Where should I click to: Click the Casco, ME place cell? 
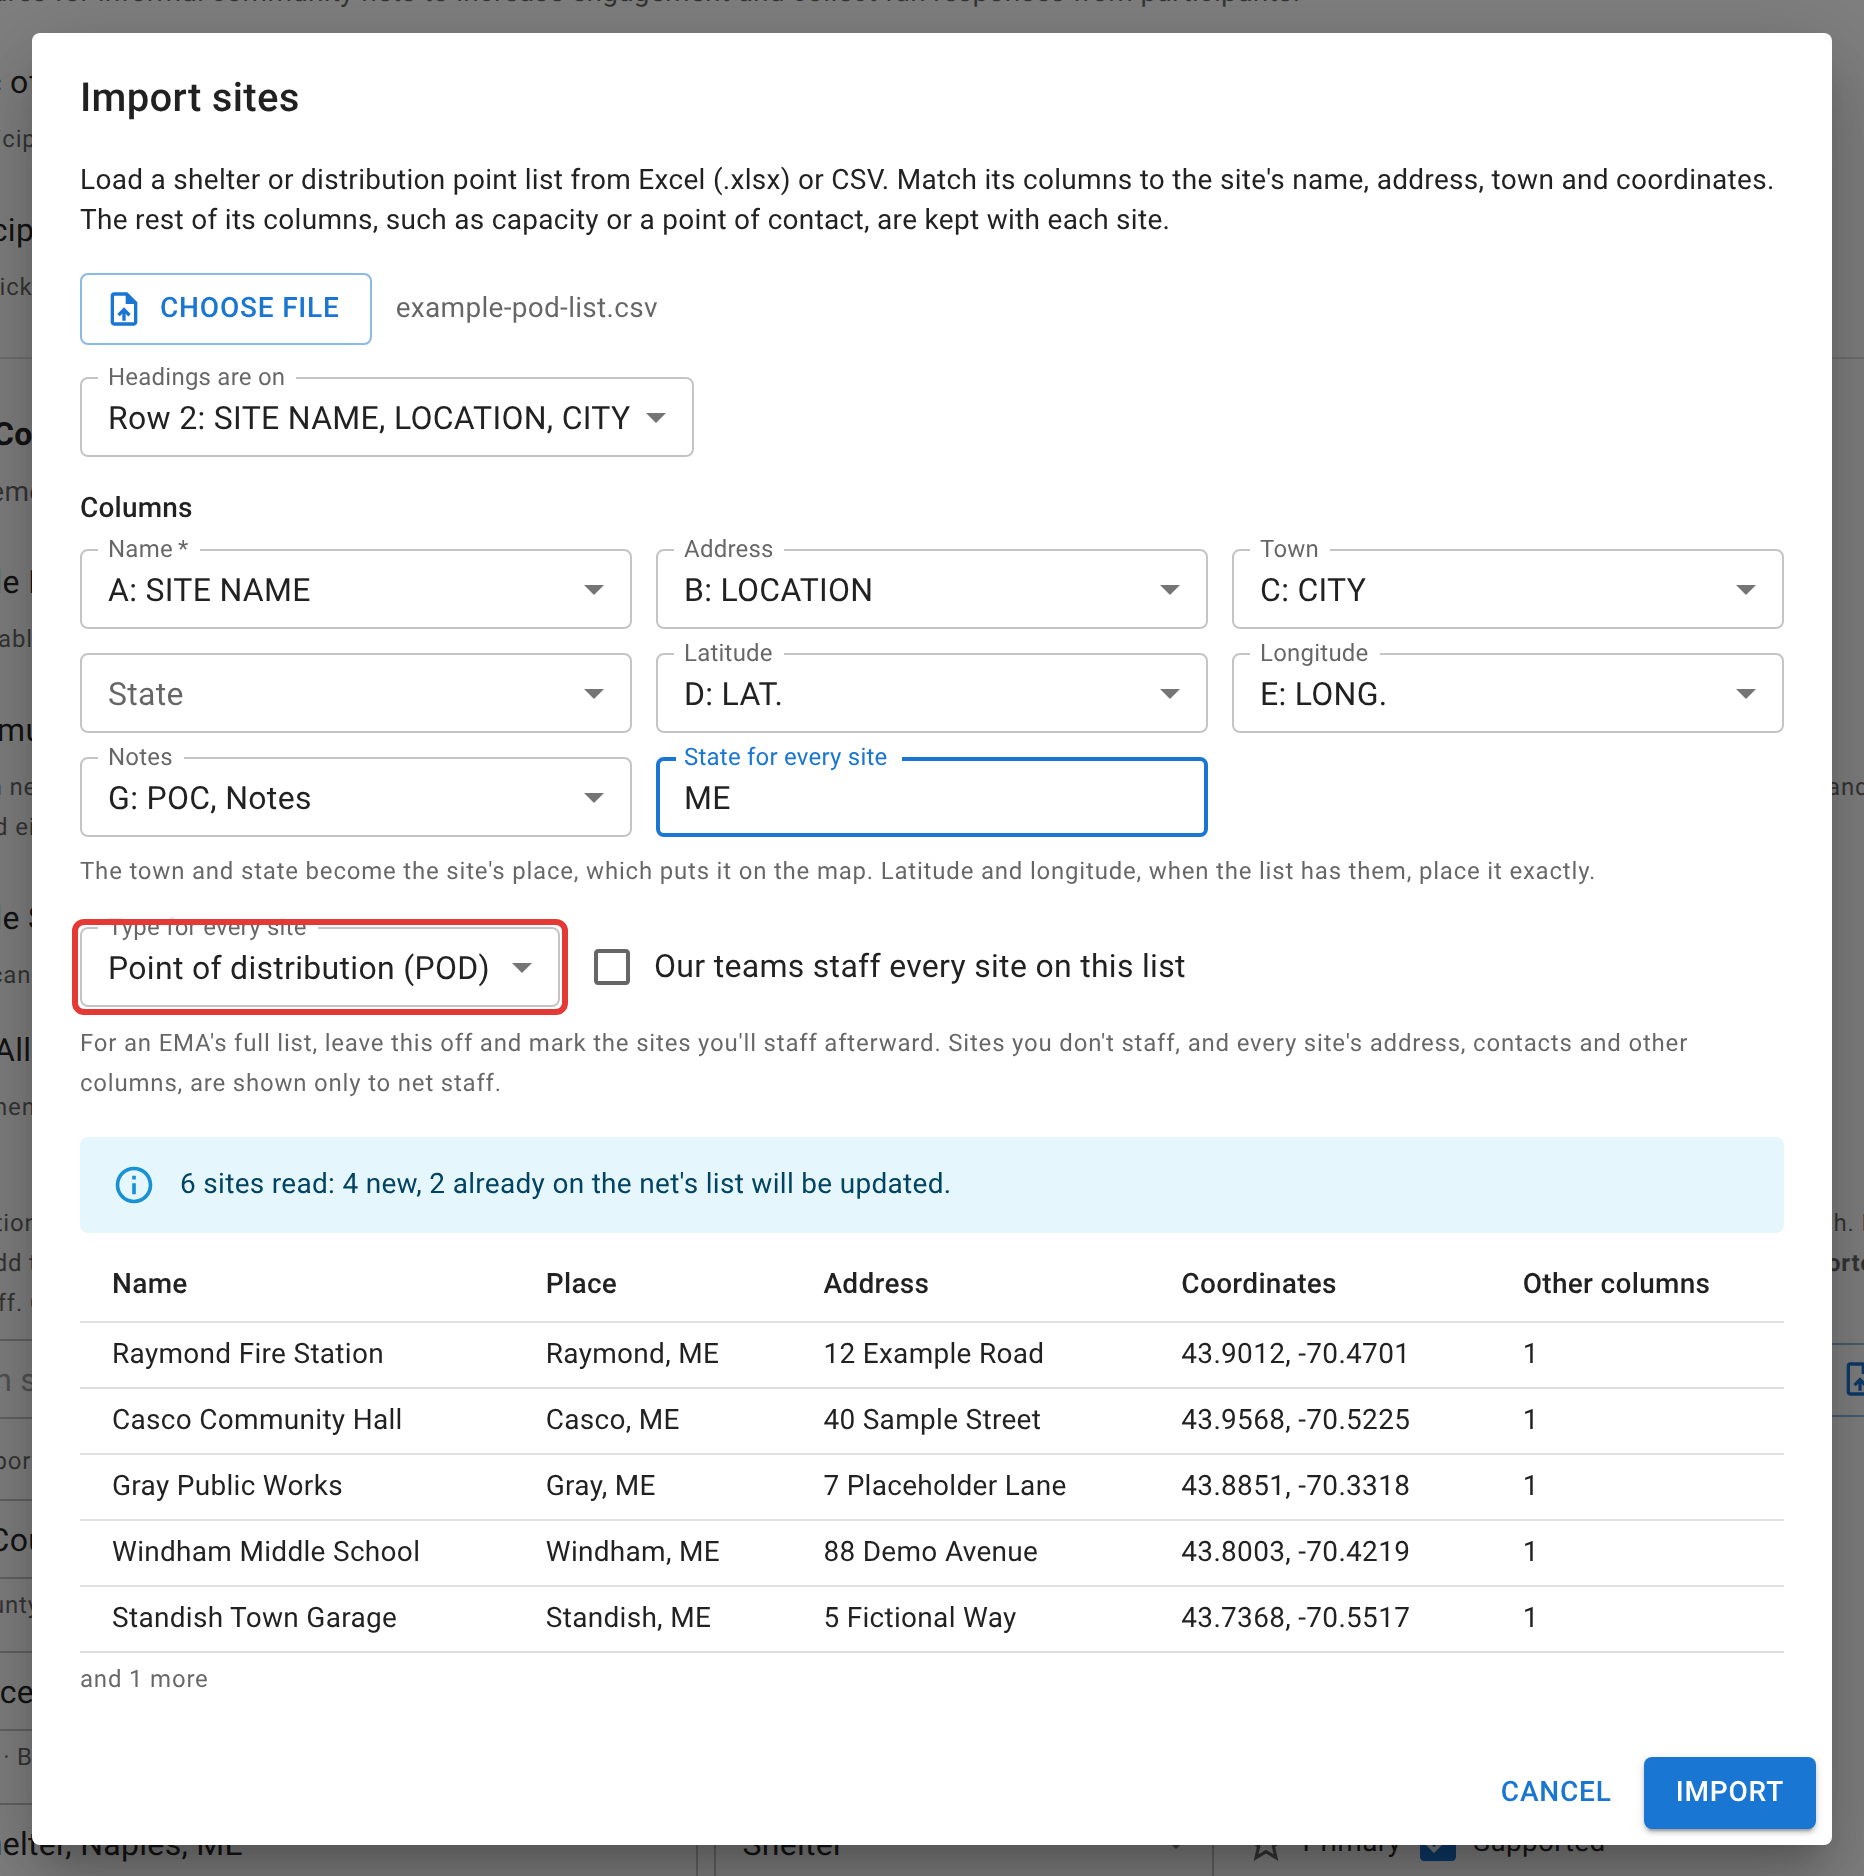click(613, 1419)
